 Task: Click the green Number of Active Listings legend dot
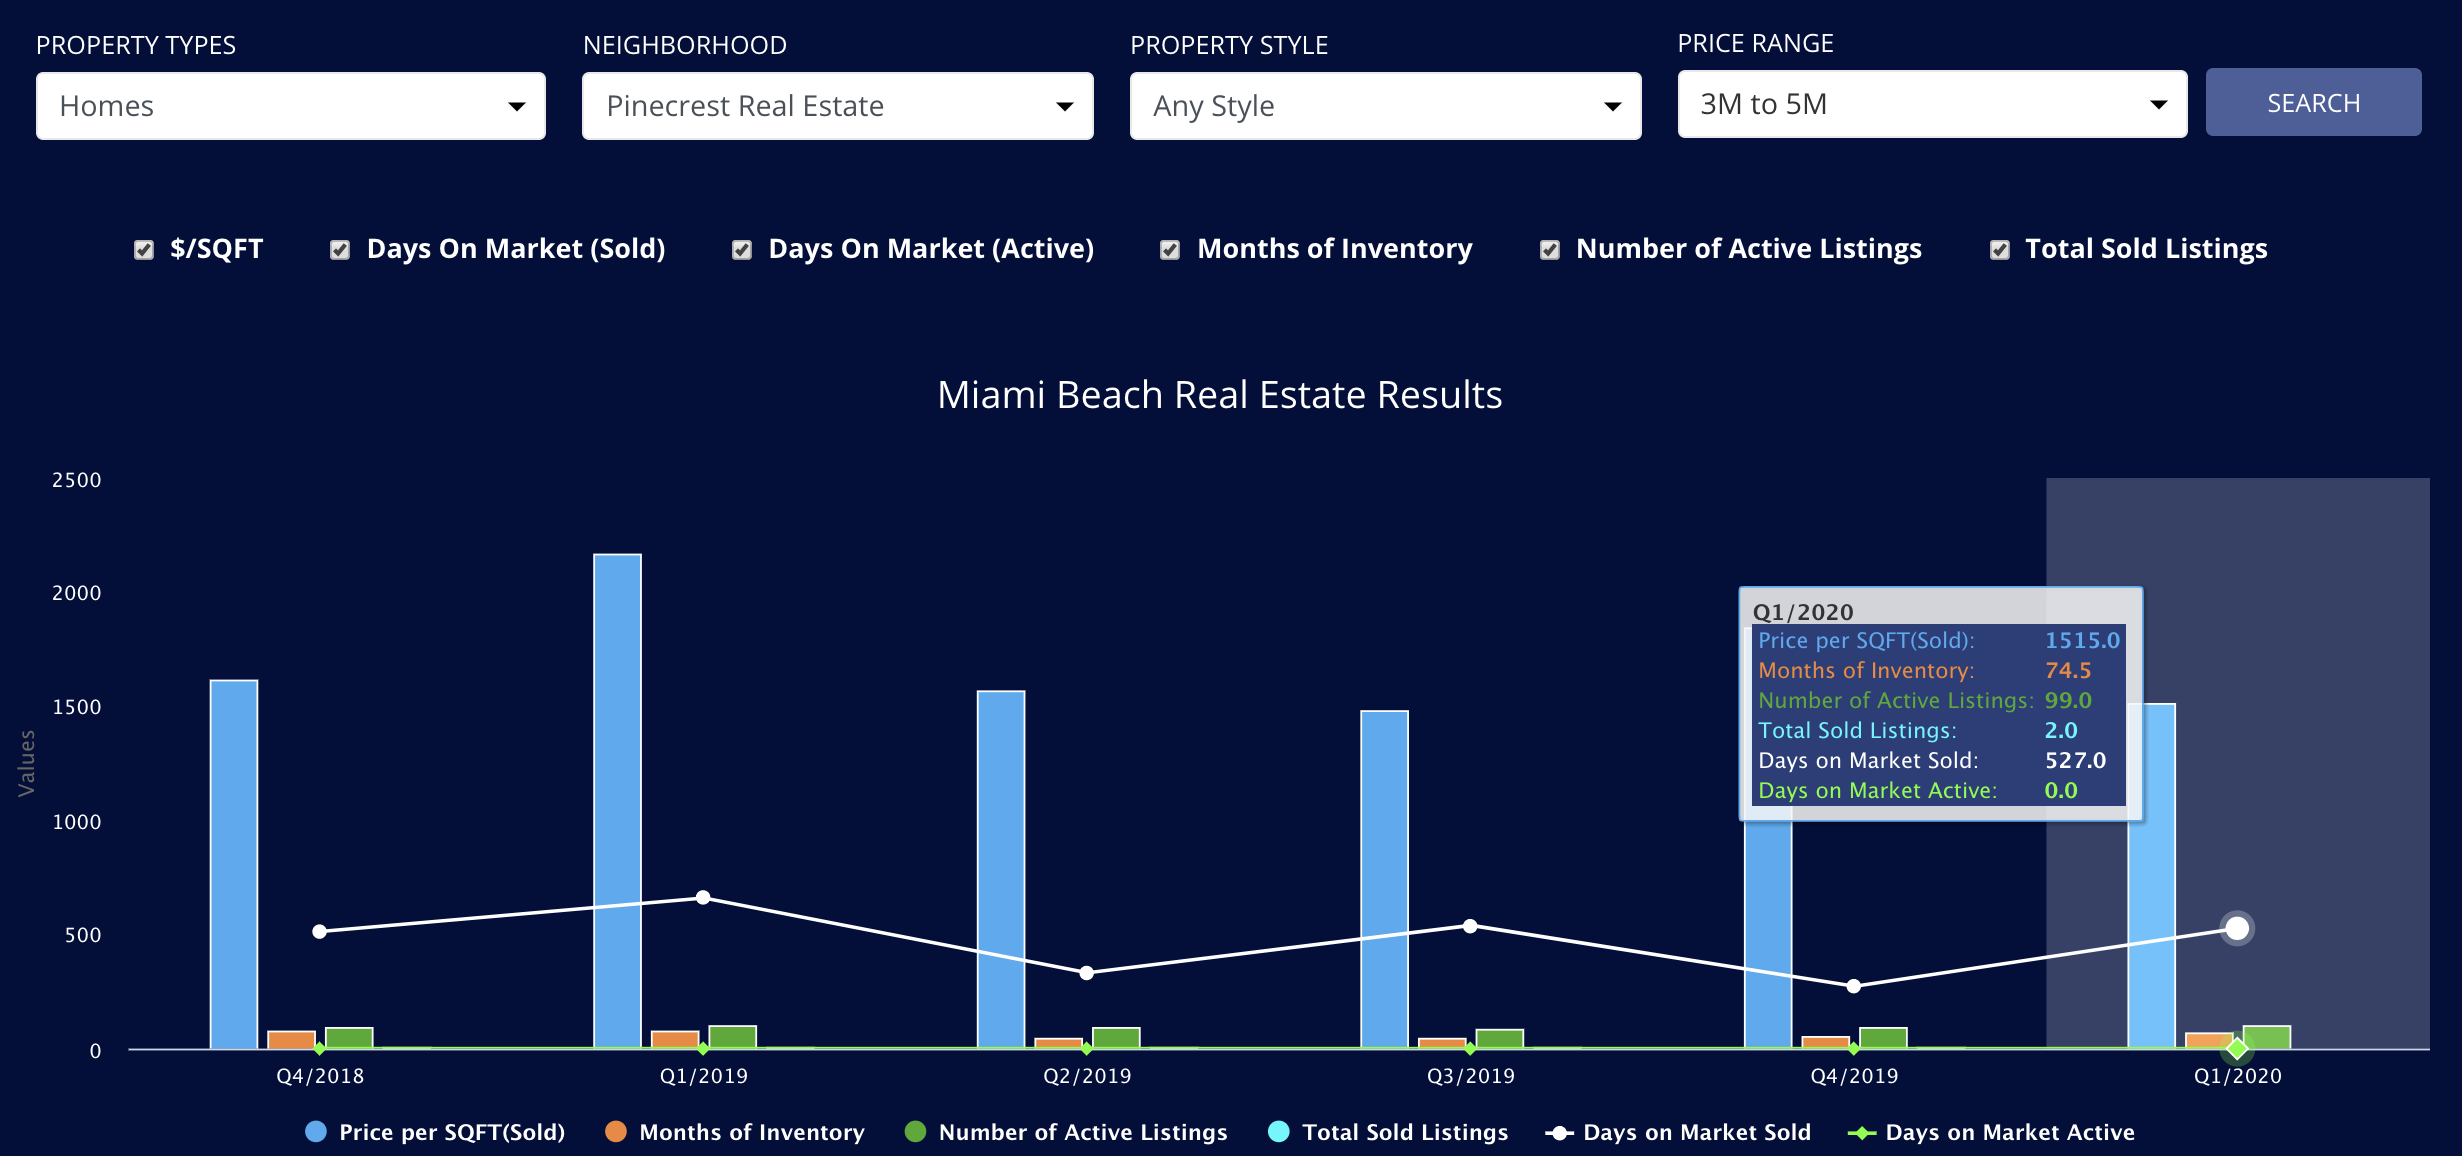(917, 1132)
